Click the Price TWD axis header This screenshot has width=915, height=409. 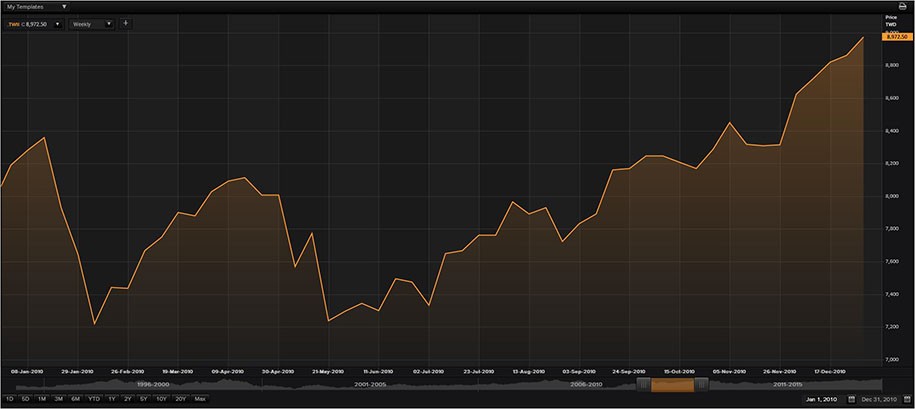[890, 22]
